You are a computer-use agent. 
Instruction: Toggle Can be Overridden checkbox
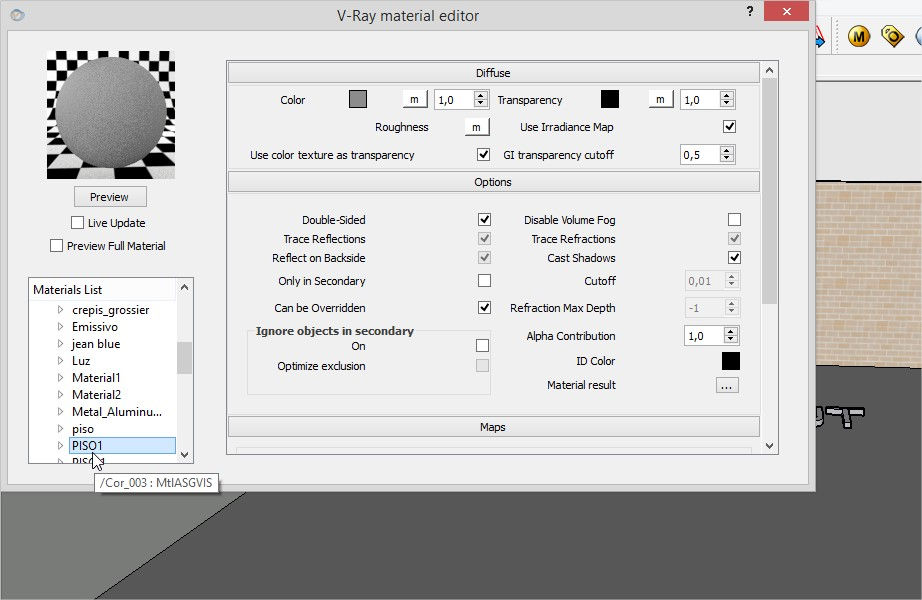tap(484, 308)
